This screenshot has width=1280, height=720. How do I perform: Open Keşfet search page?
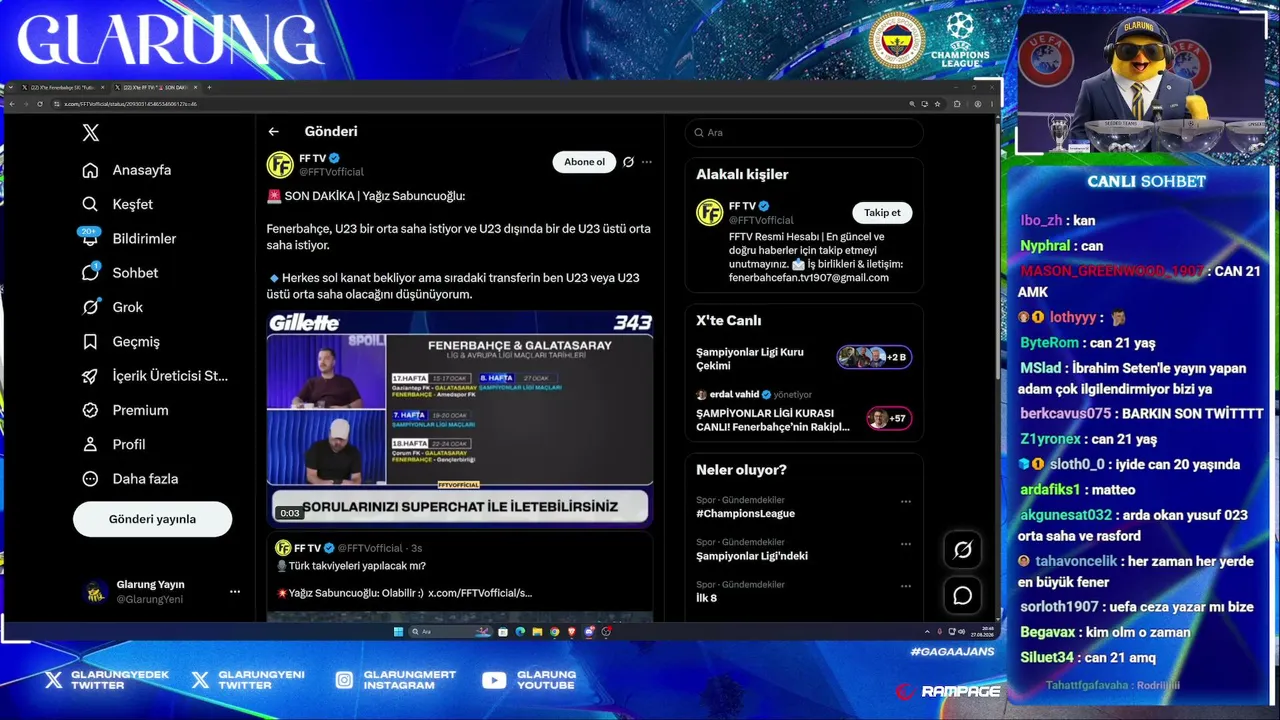click(x=132, y=204)
